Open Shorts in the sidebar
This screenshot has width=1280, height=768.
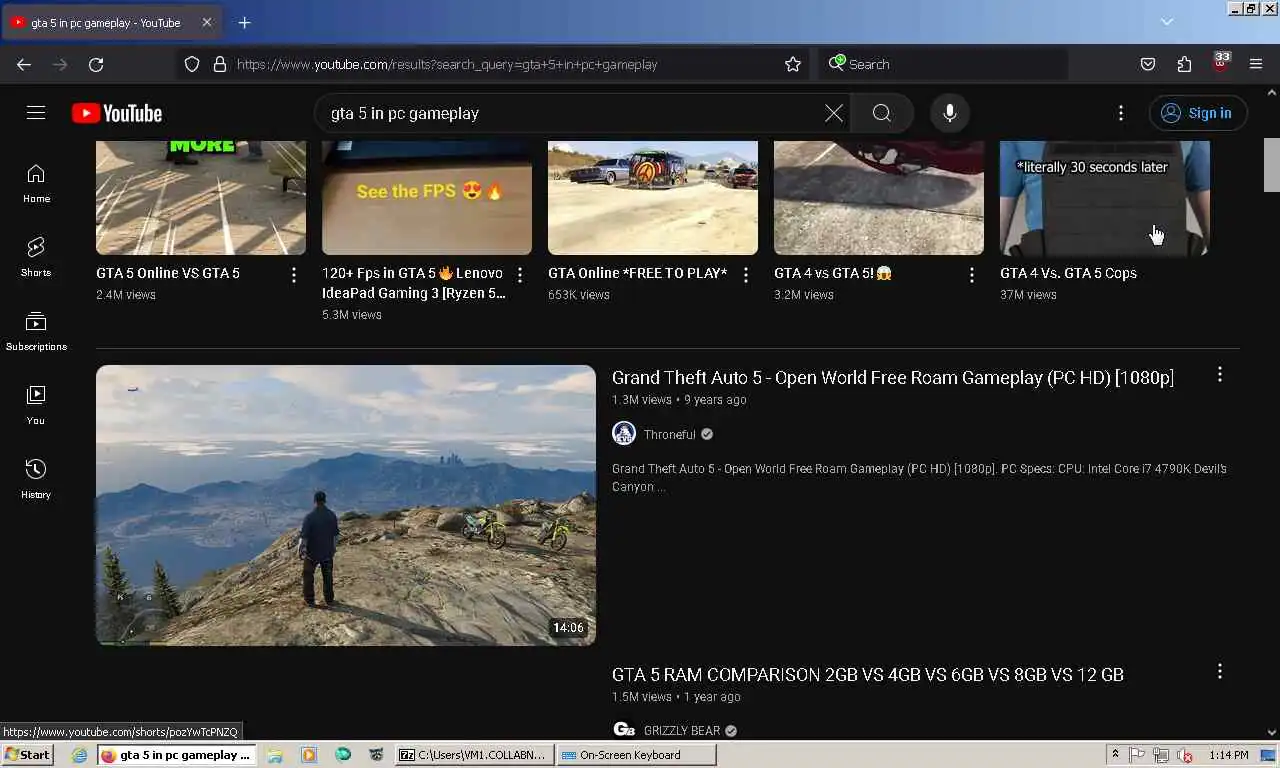(36, 258)
